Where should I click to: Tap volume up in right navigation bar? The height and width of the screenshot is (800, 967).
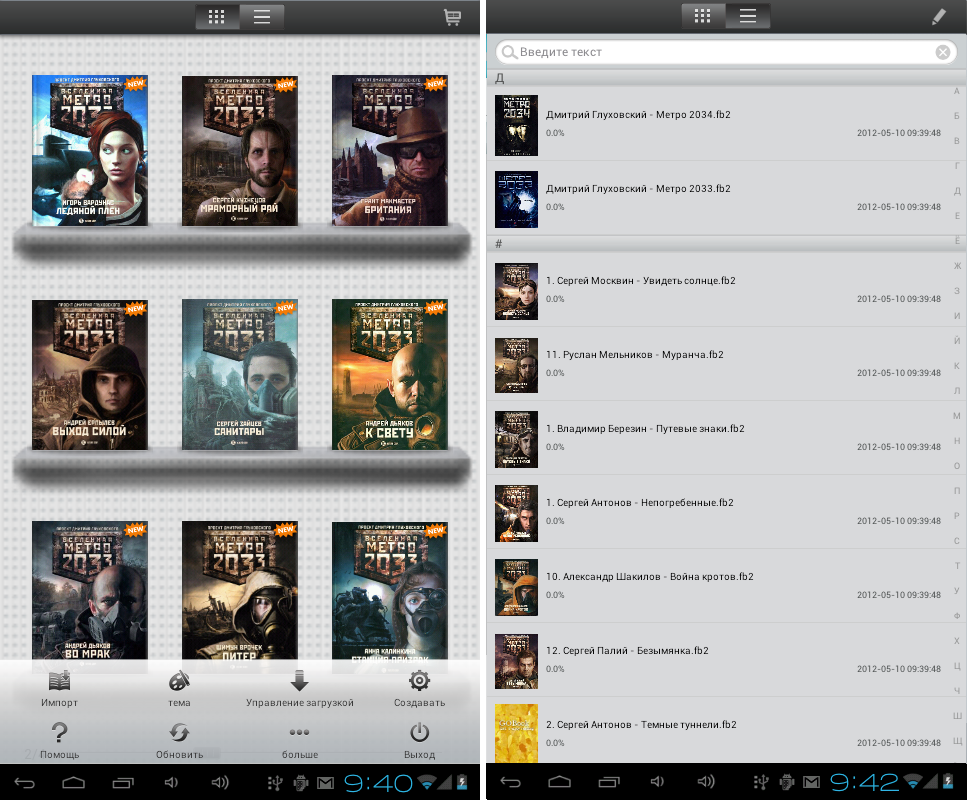tap(706, 782)
